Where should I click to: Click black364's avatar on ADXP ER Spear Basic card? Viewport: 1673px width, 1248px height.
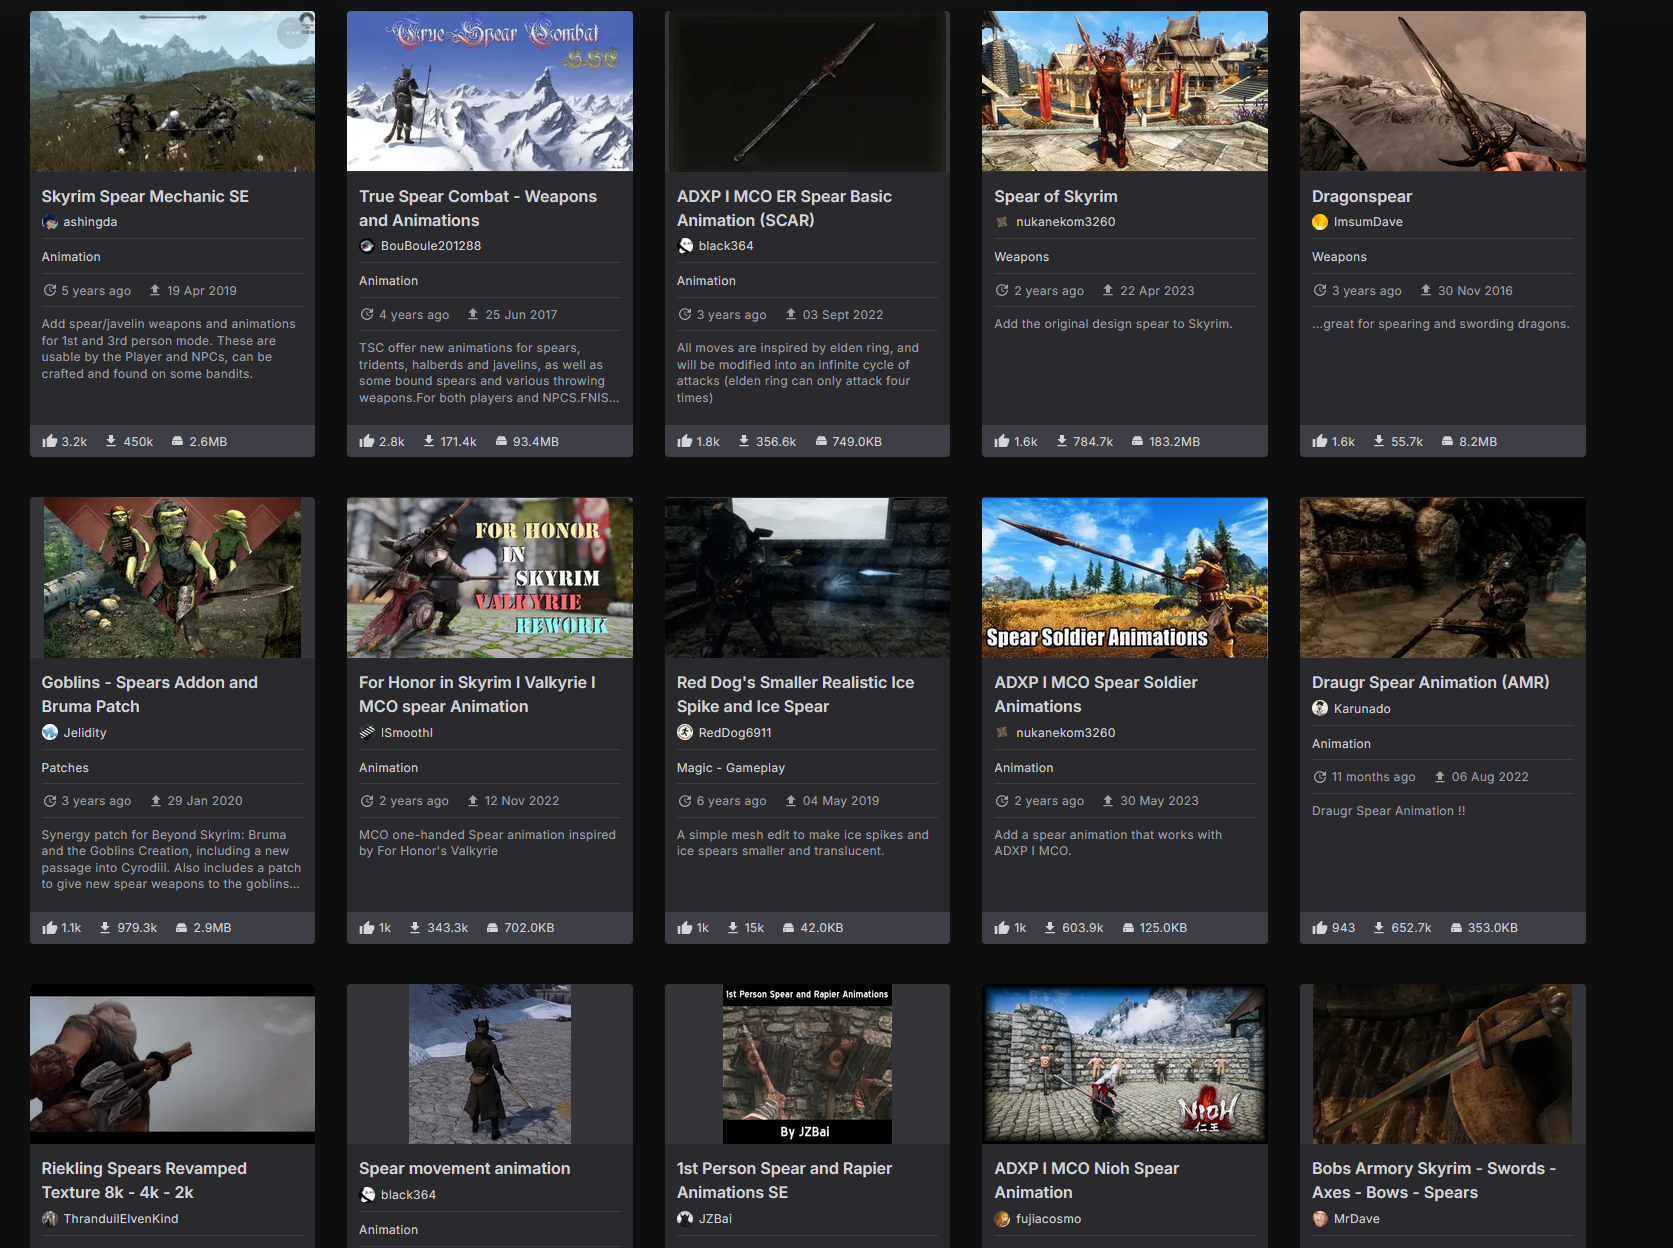pos(685,246)
